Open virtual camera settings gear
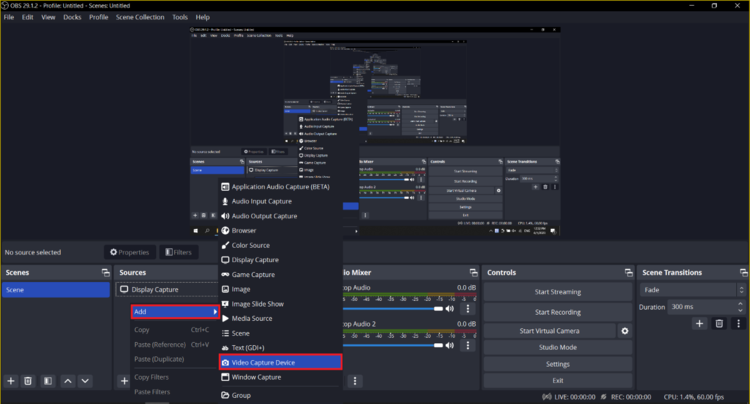The width and height of the screenshot is (750, 404). click(625, 331)
